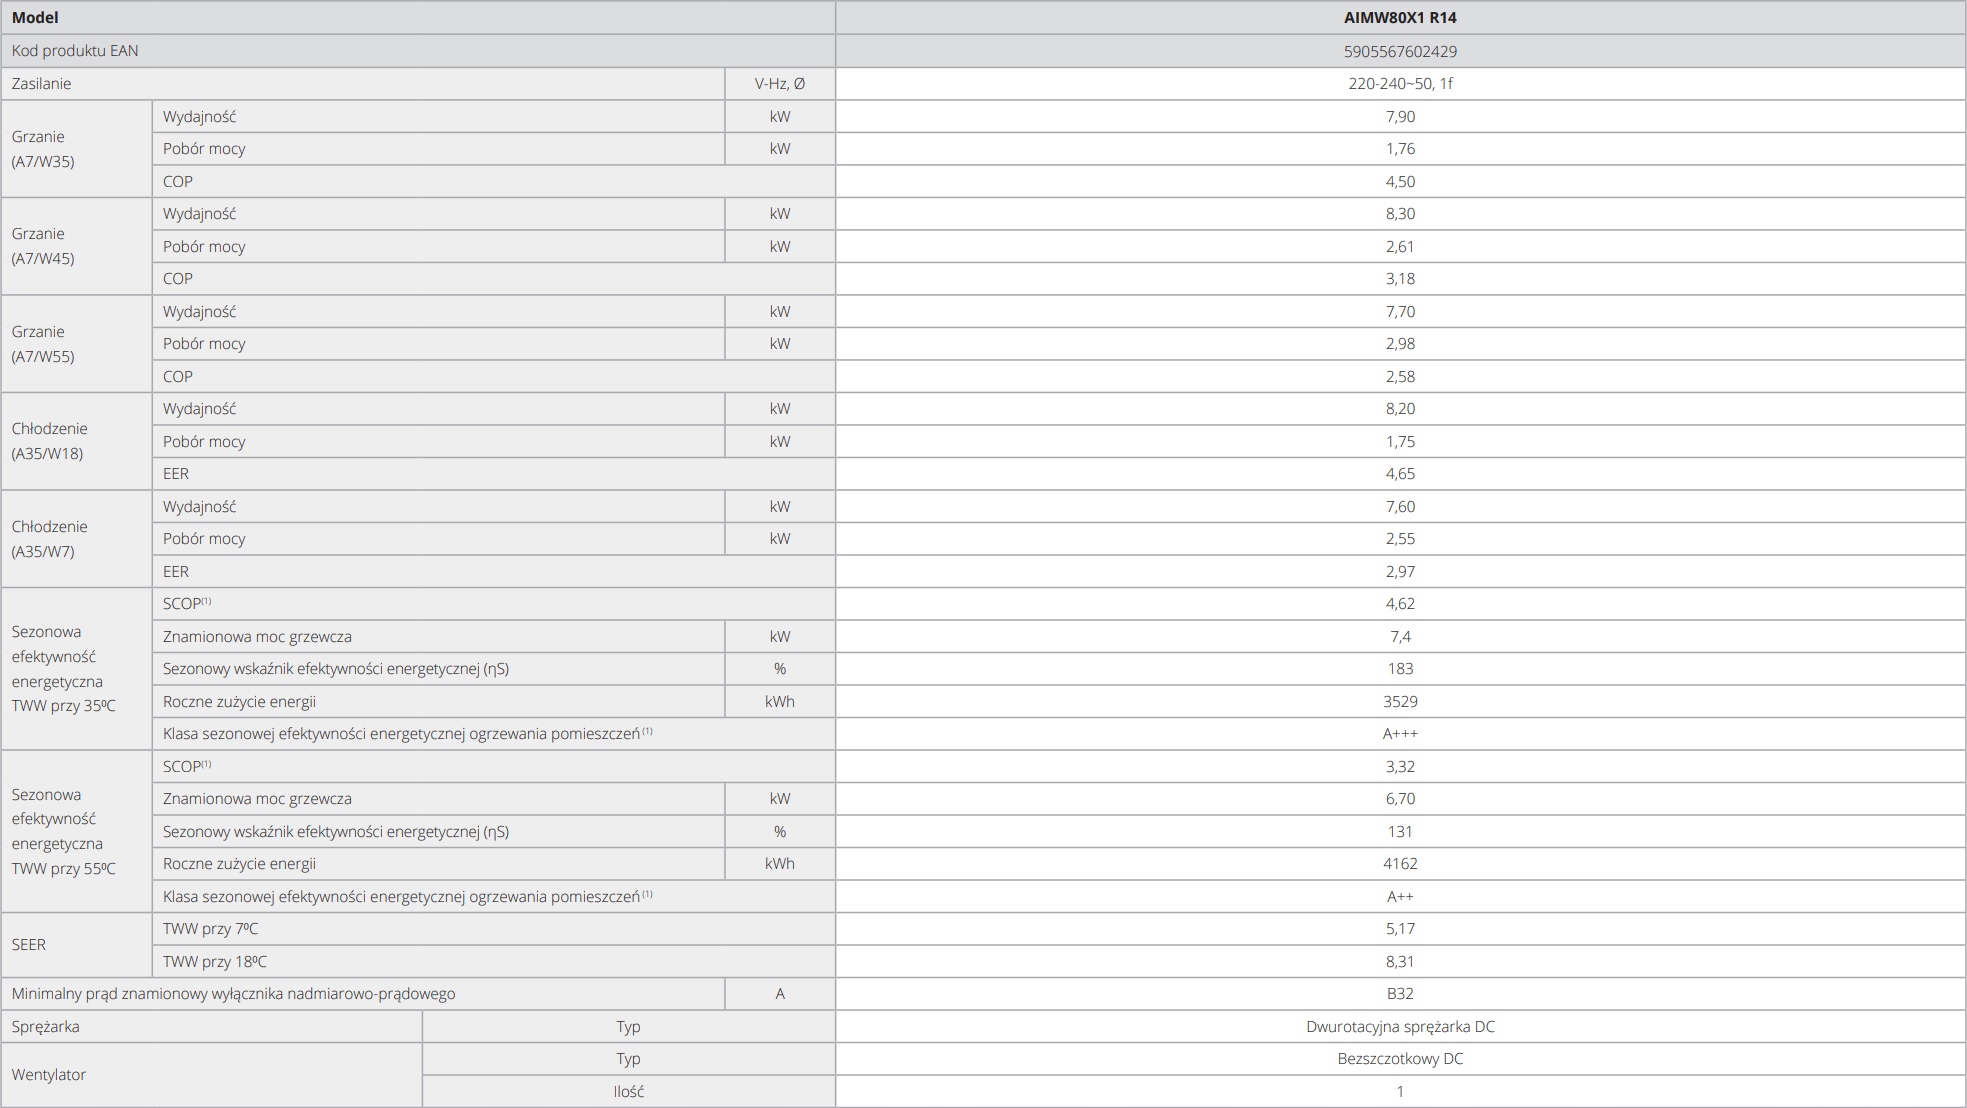Click the A+++ energy class value

[x=1400, y=734]
